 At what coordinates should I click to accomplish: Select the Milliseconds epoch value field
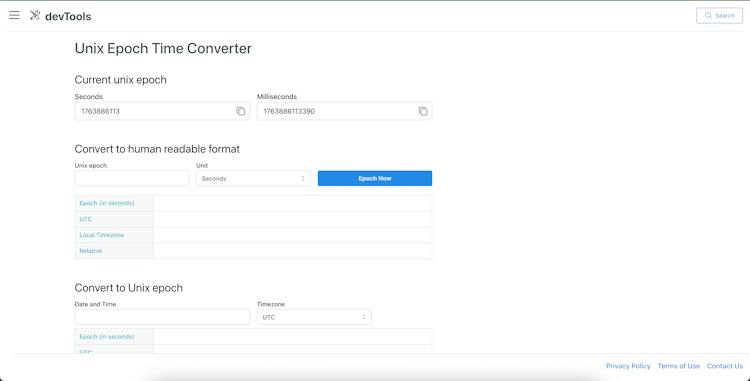point(344,111)
